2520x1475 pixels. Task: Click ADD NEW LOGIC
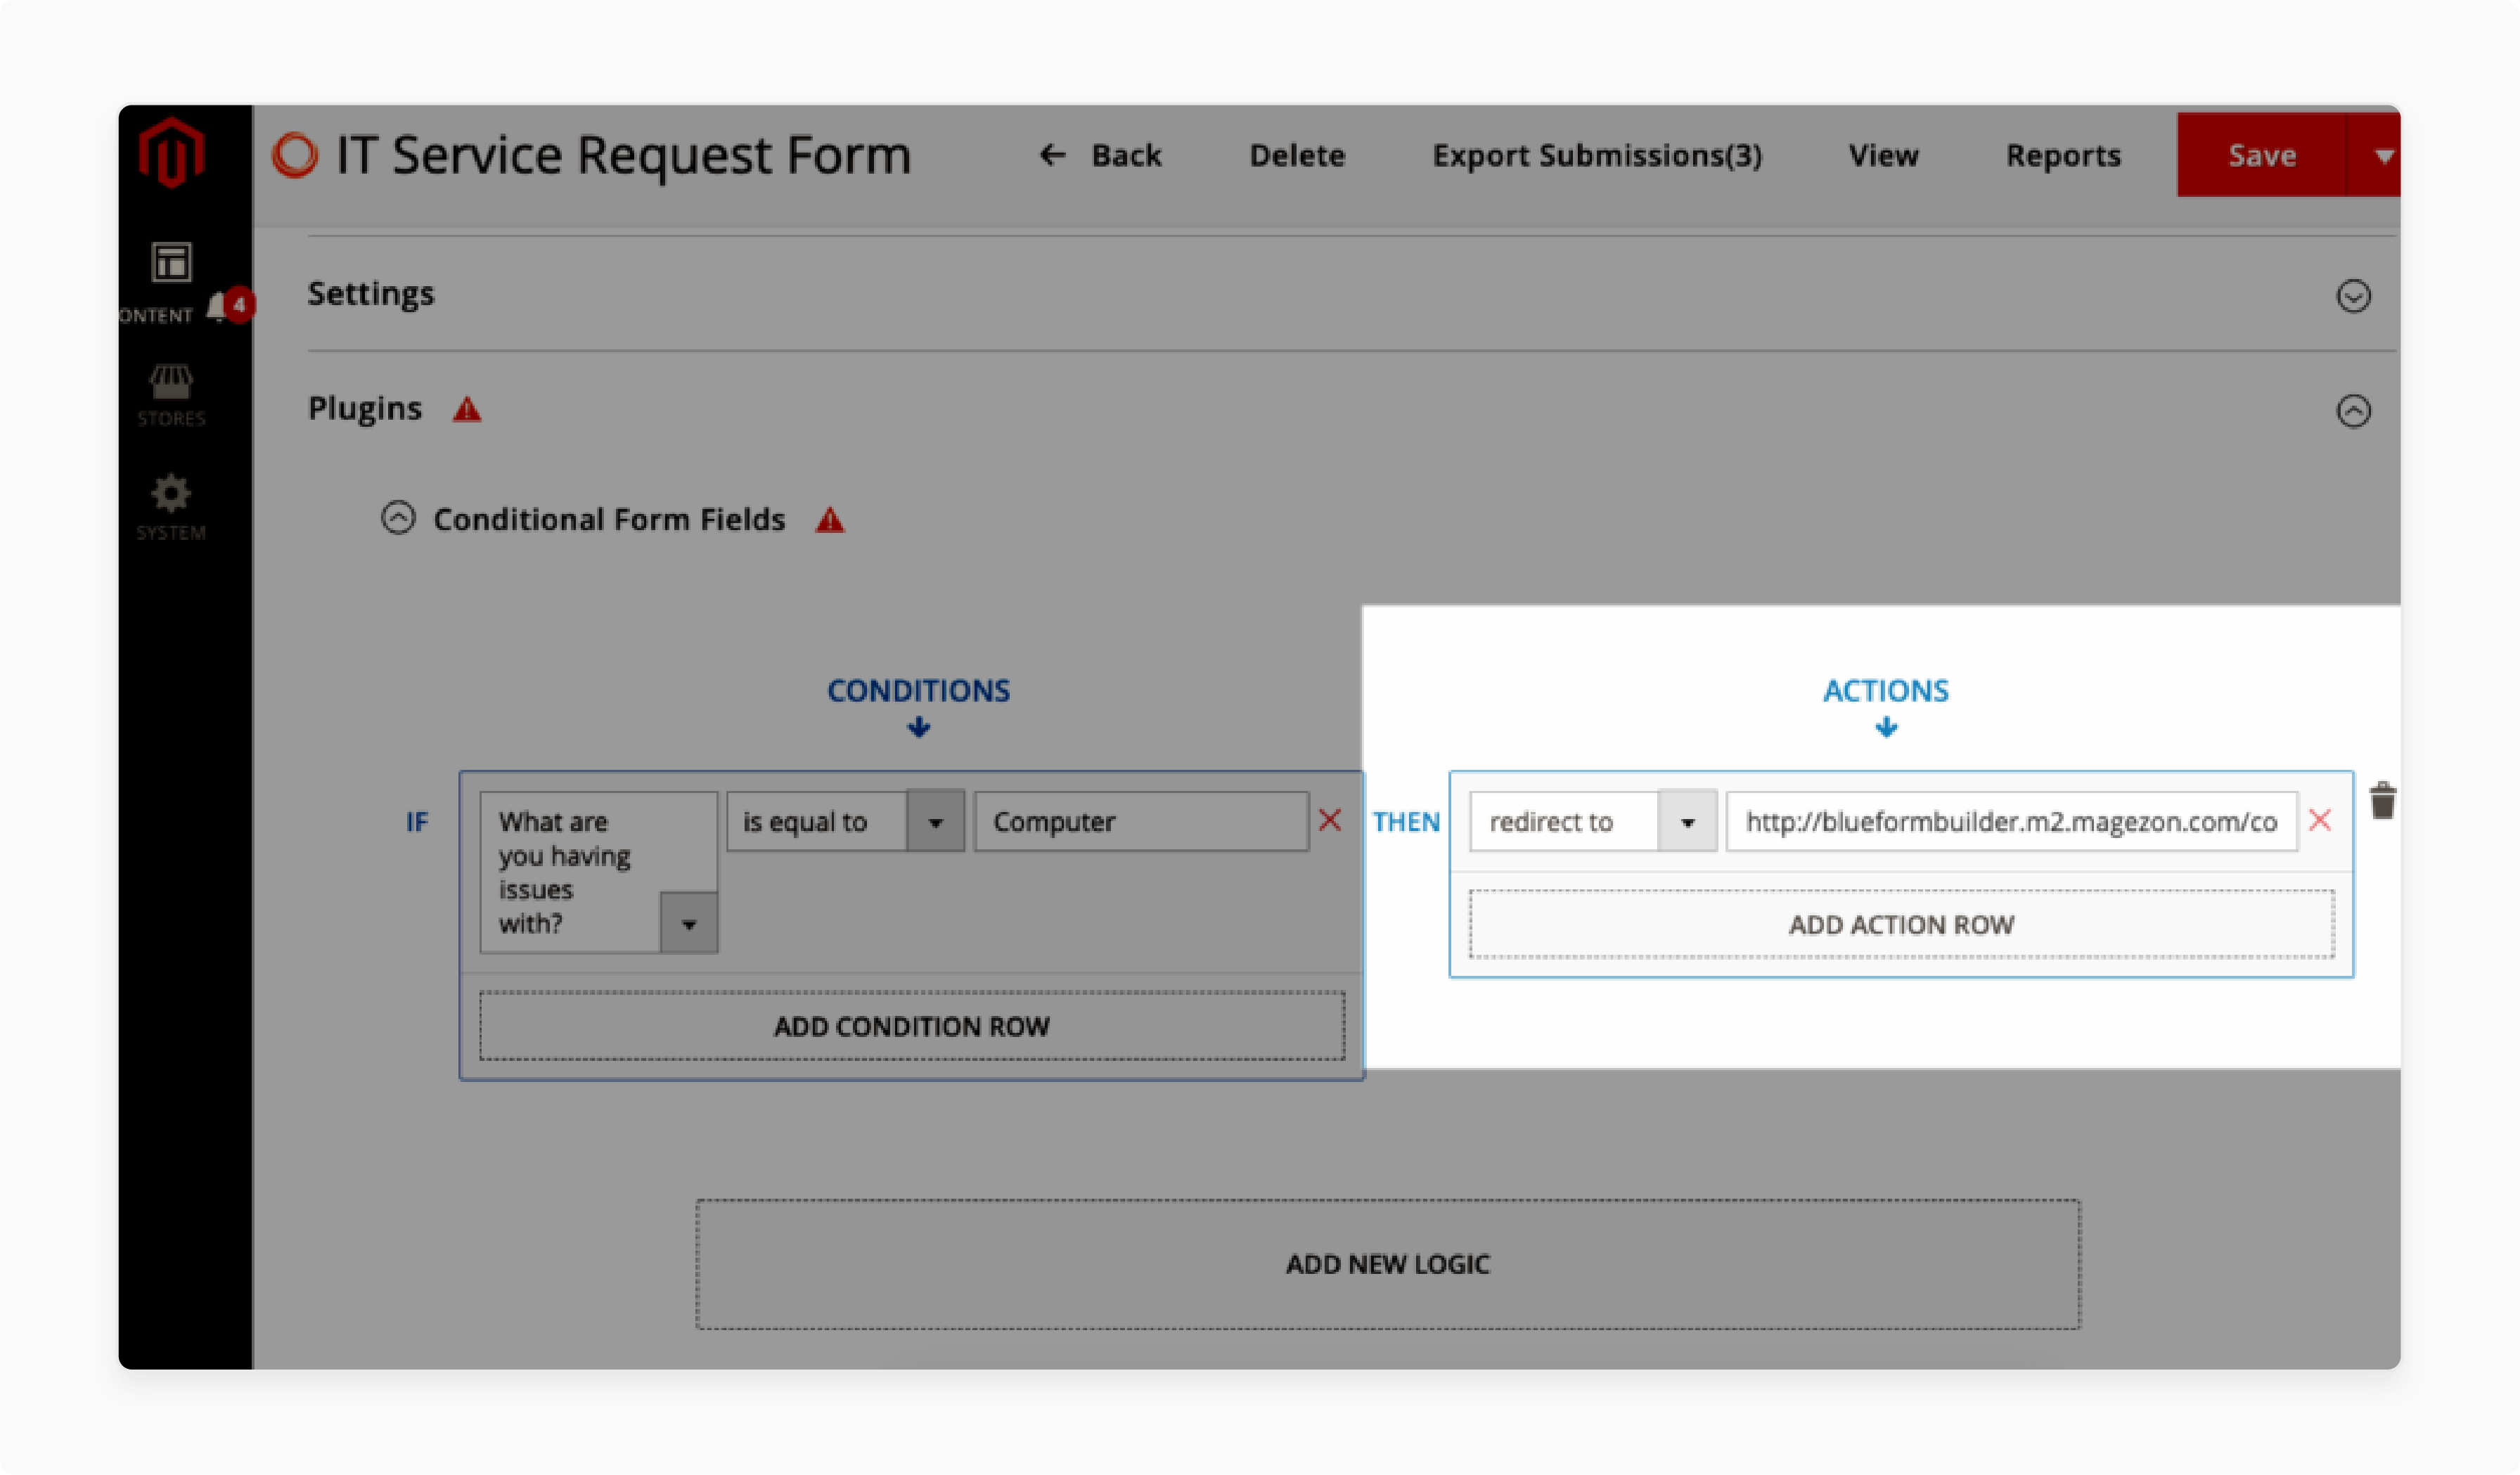coord(1388,1264)
